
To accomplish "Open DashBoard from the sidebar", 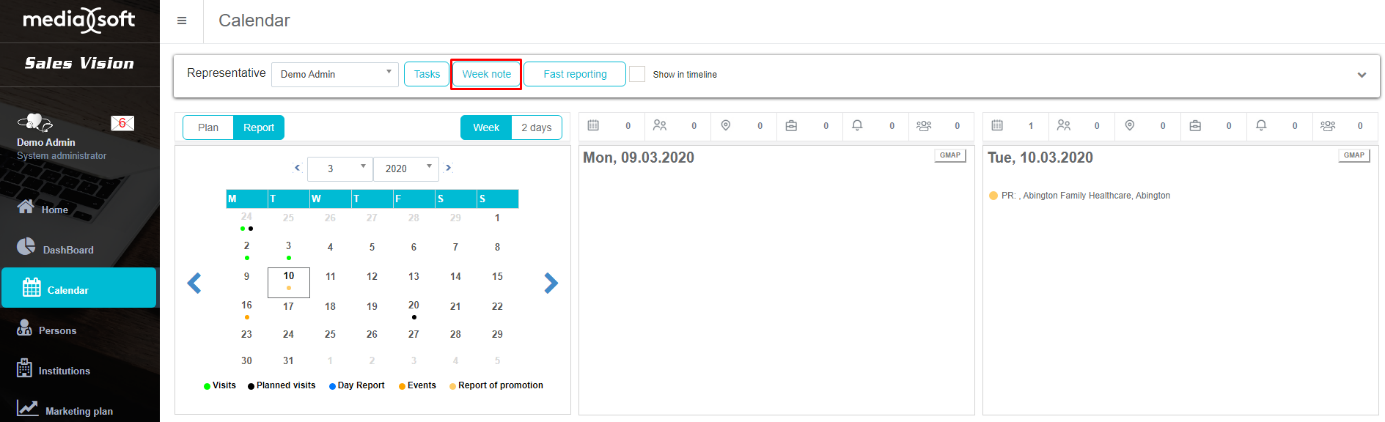I will [x=67, y=250].
